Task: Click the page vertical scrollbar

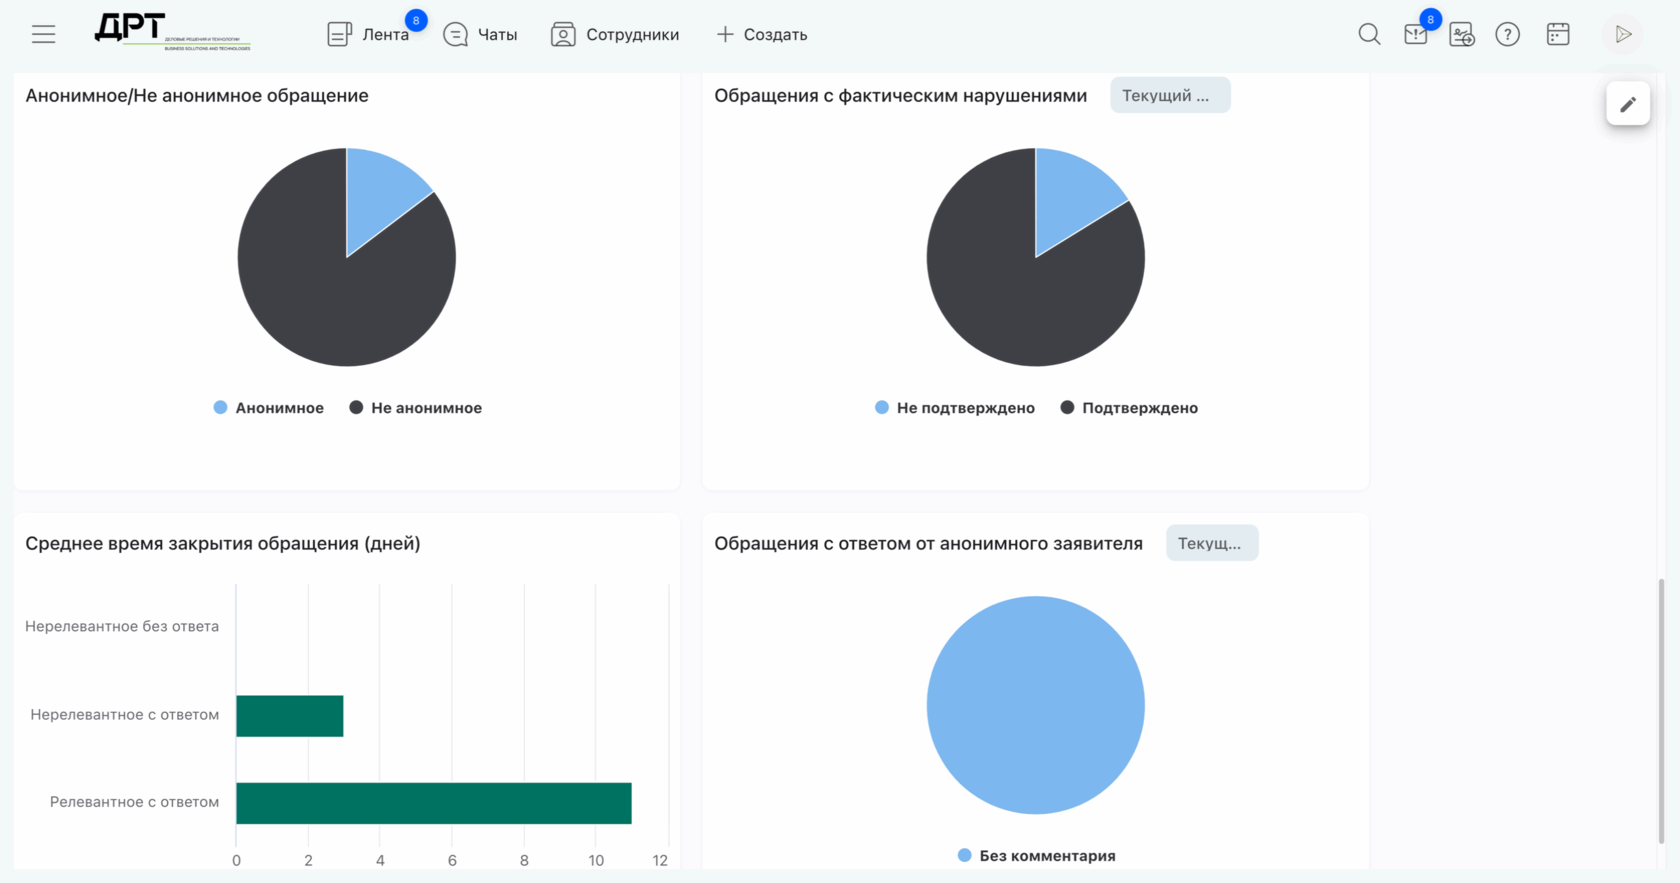Action: tap(1662, 710)
